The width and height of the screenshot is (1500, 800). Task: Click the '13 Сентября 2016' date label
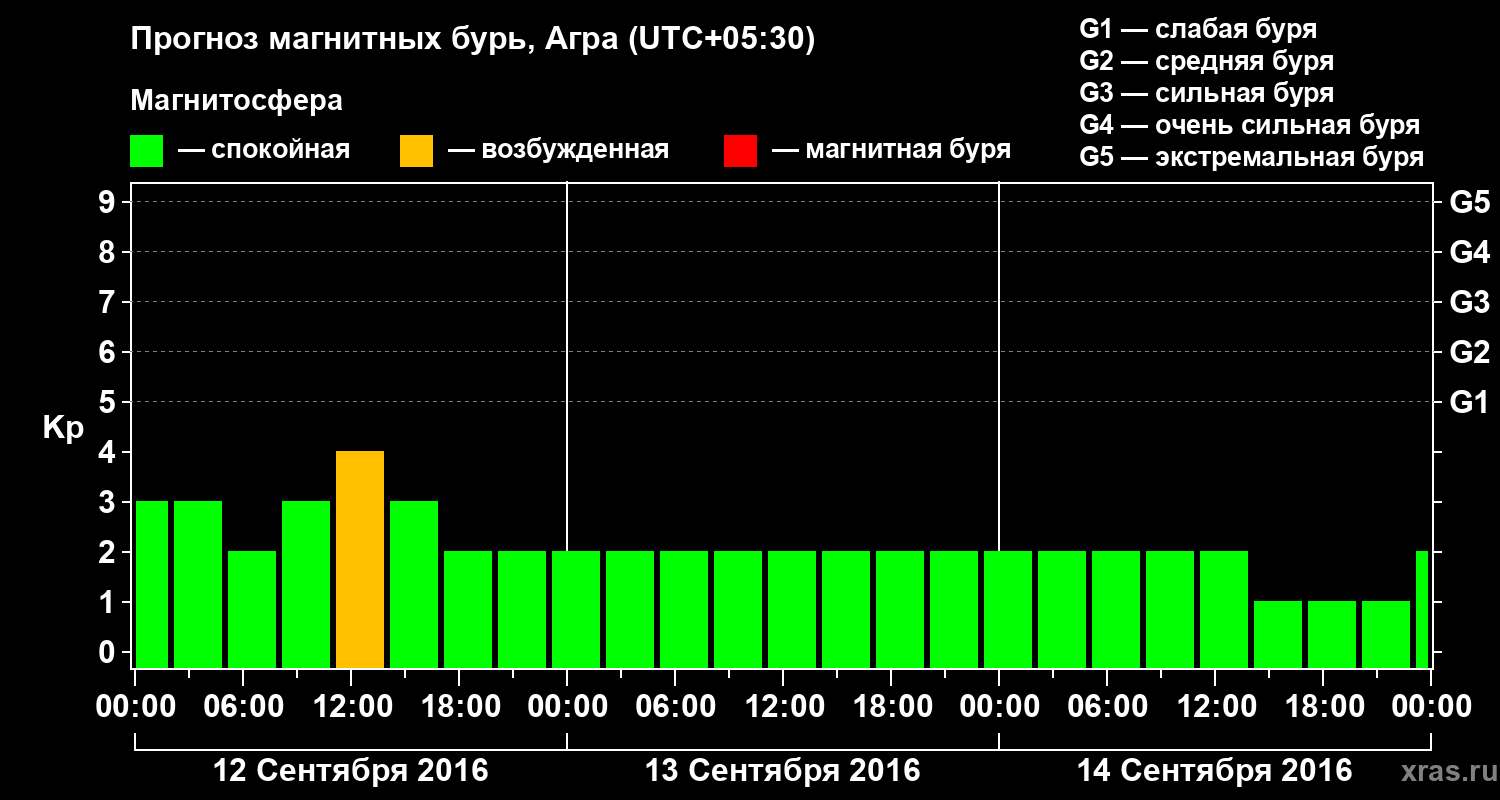coord(783,771)
